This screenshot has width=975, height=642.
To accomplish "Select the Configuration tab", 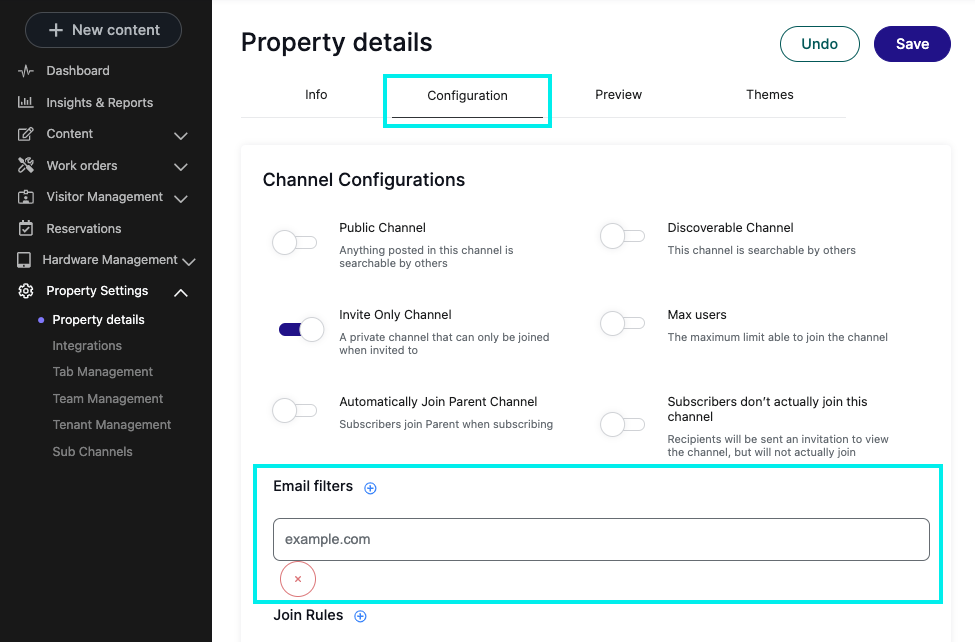I will (x=467, y=96).
